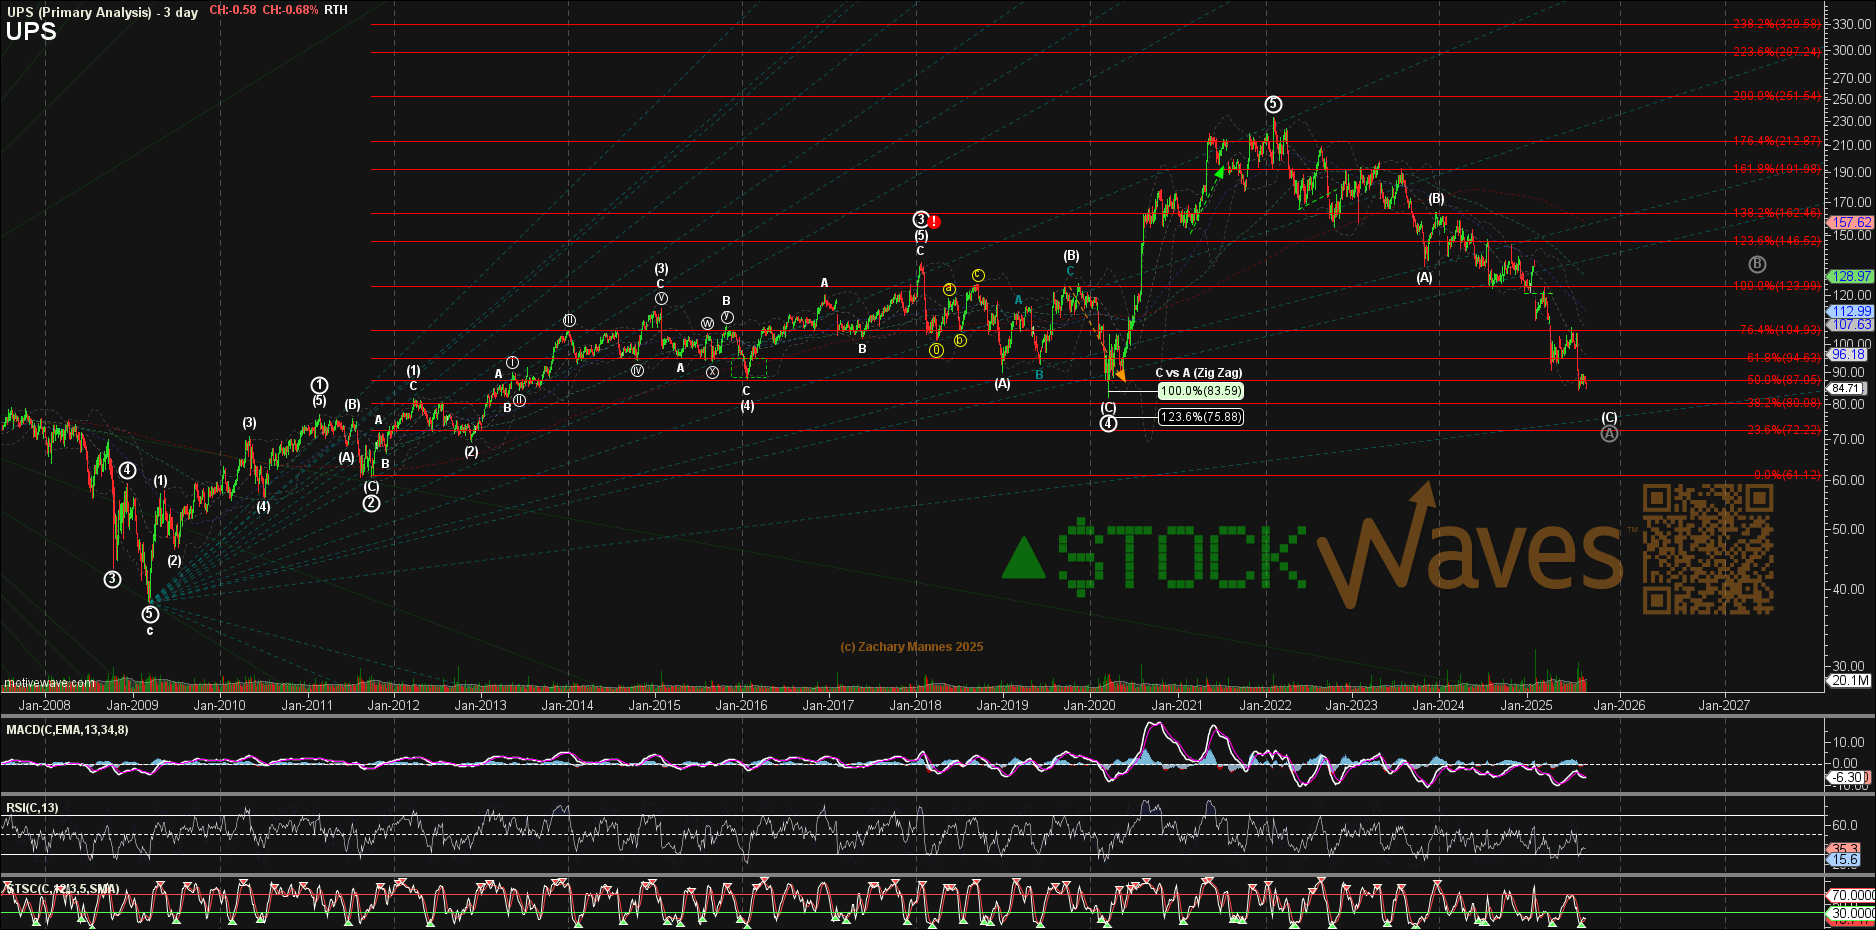
Task: Click the 128.97 green price tag
Action: pyautogui.click(x=1850, y=276)
